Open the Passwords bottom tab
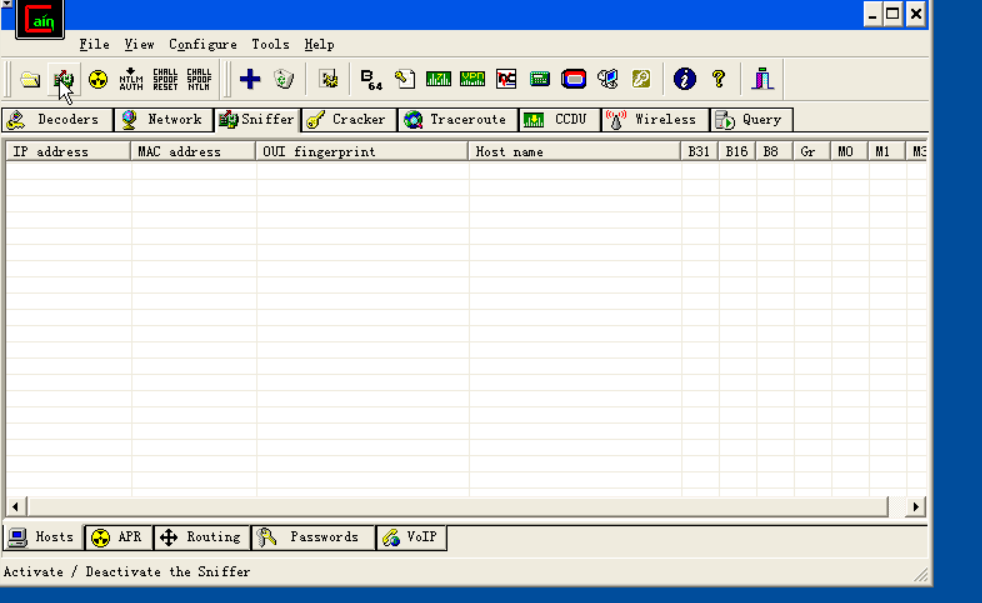982x603 pixels. (313, 537)
